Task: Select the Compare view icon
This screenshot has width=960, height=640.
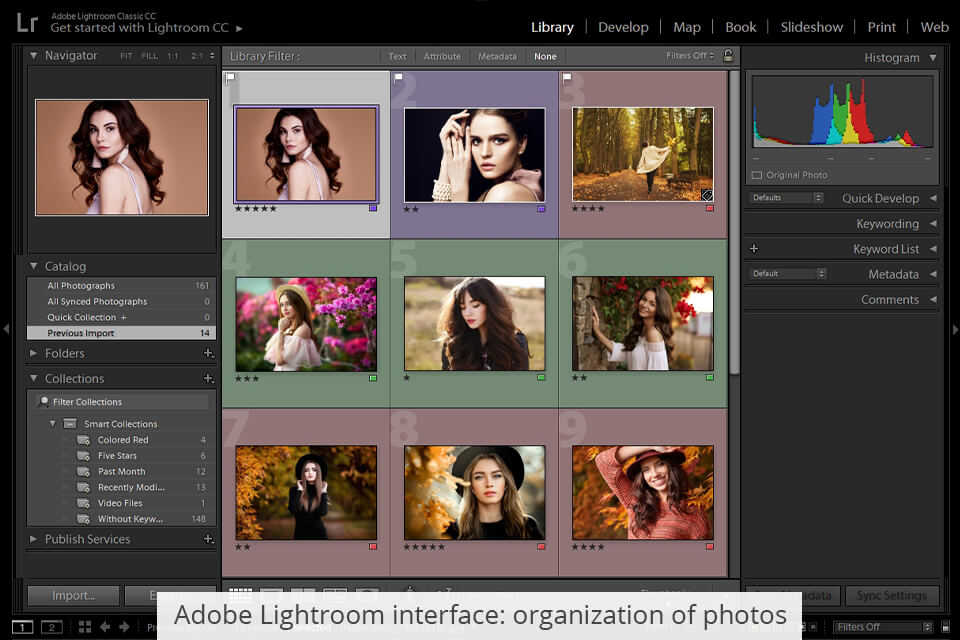Action: point(303,590)
